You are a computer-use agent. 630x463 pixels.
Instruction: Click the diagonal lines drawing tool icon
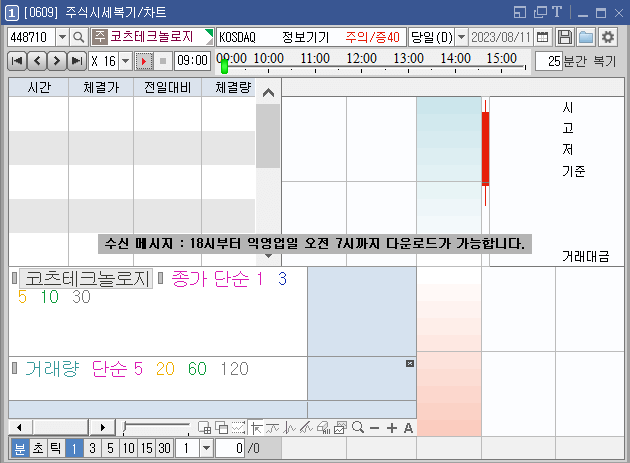[x=306, y=428]
